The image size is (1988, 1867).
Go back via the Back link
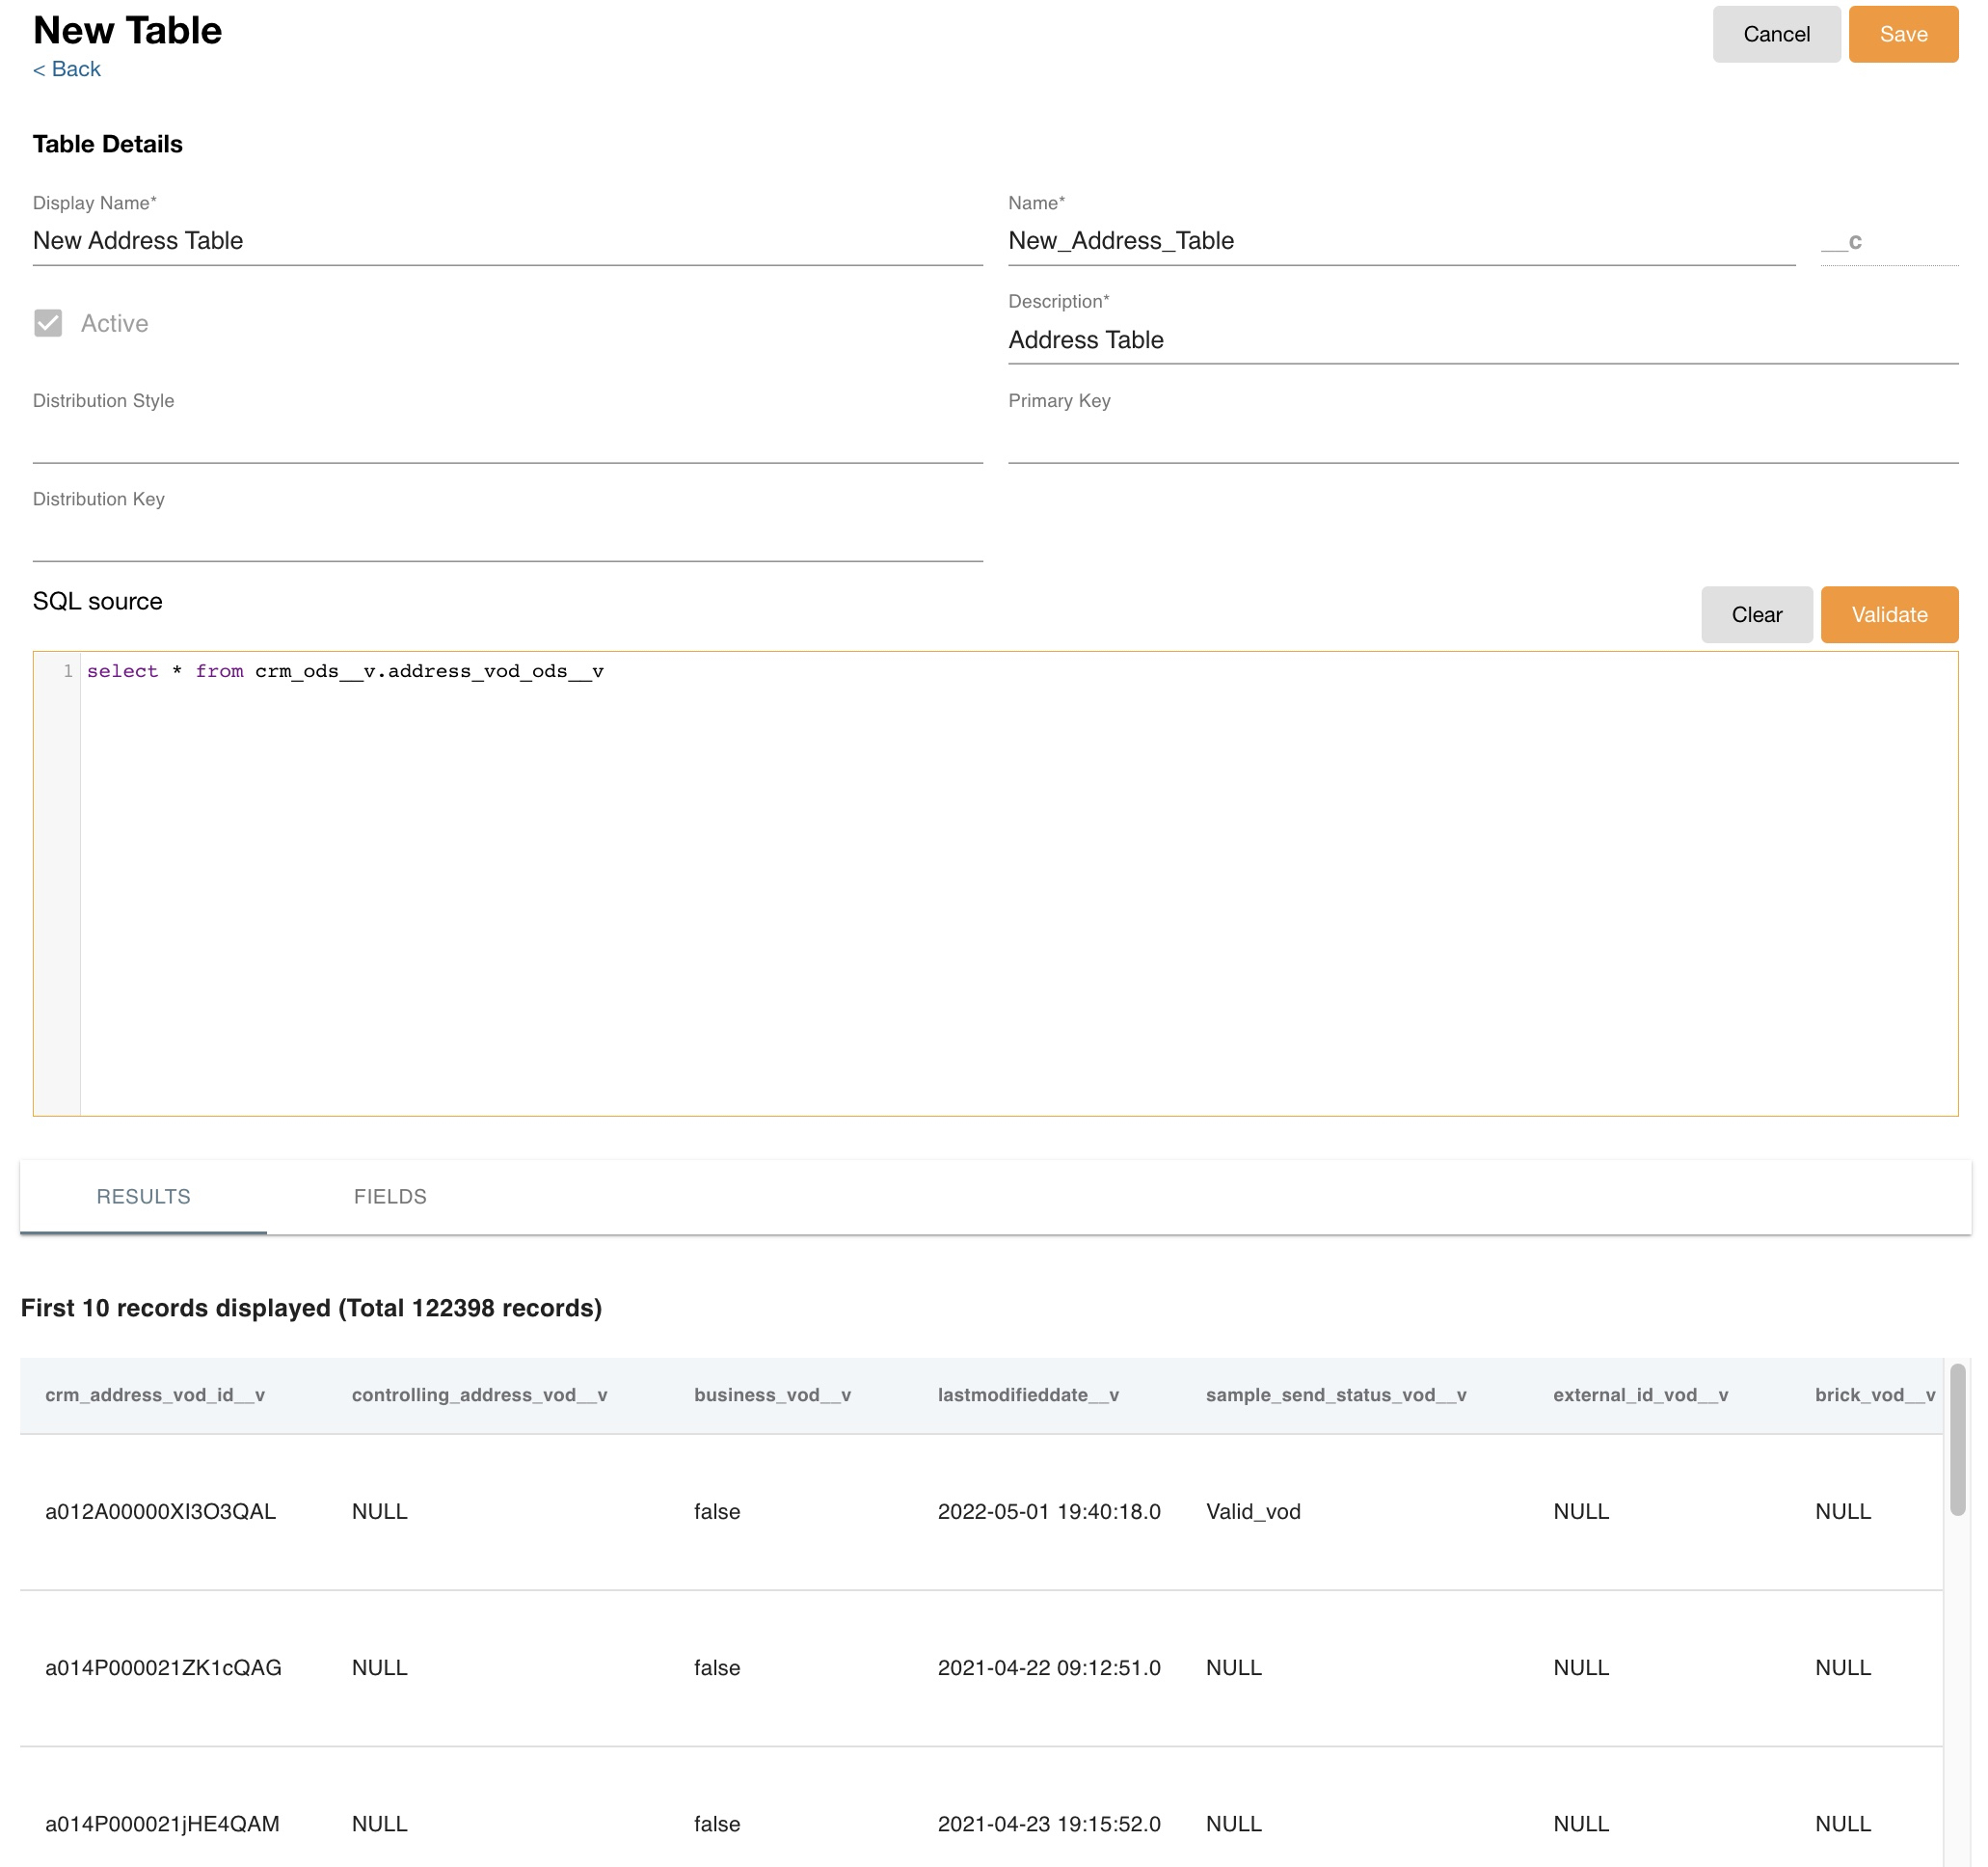67,69
